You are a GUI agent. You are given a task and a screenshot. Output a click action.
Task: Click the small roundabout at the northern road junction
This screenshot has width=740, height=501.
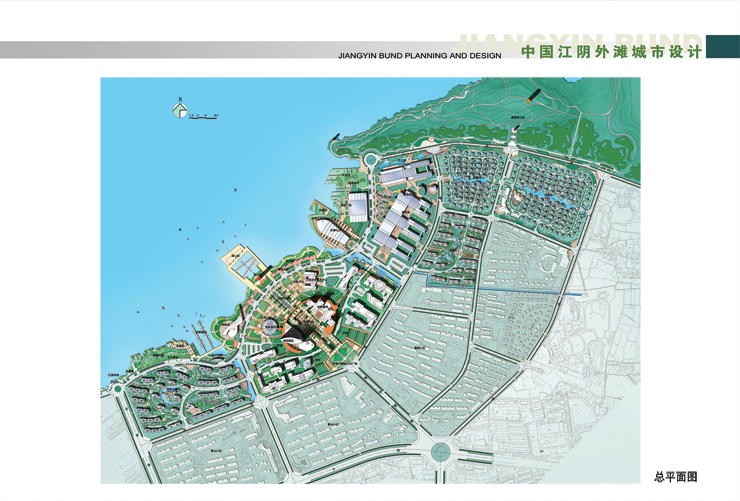[370, 159]
